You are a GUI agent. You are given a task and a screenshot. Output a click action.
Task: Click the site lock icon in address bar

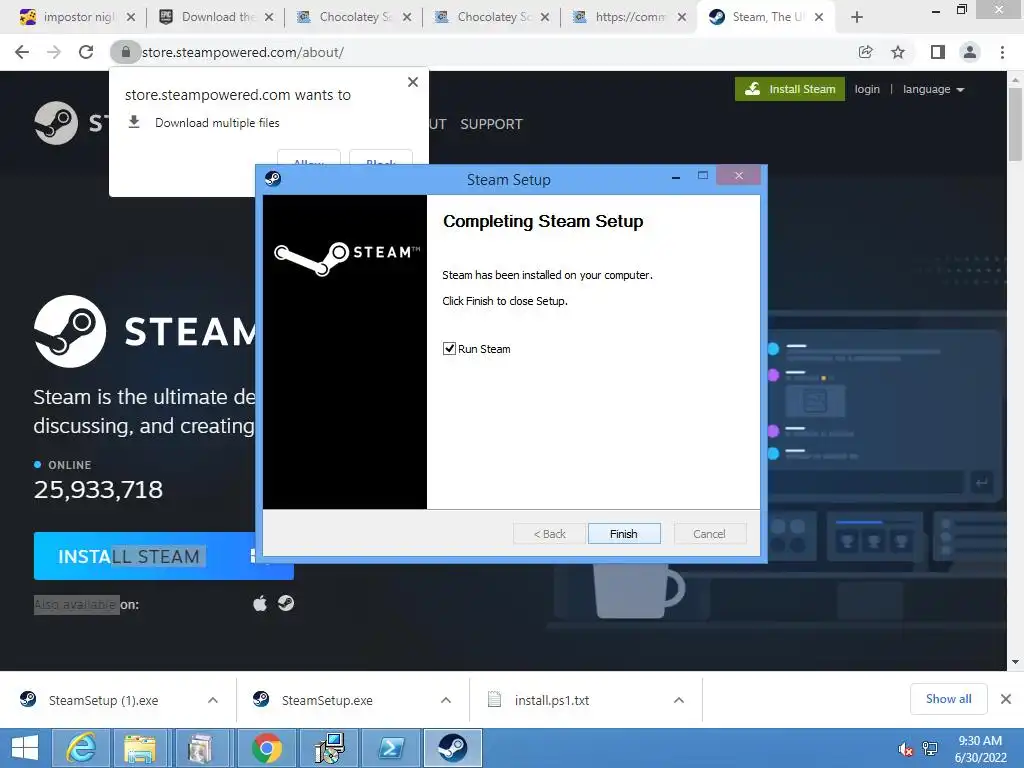tap(125, 52)
